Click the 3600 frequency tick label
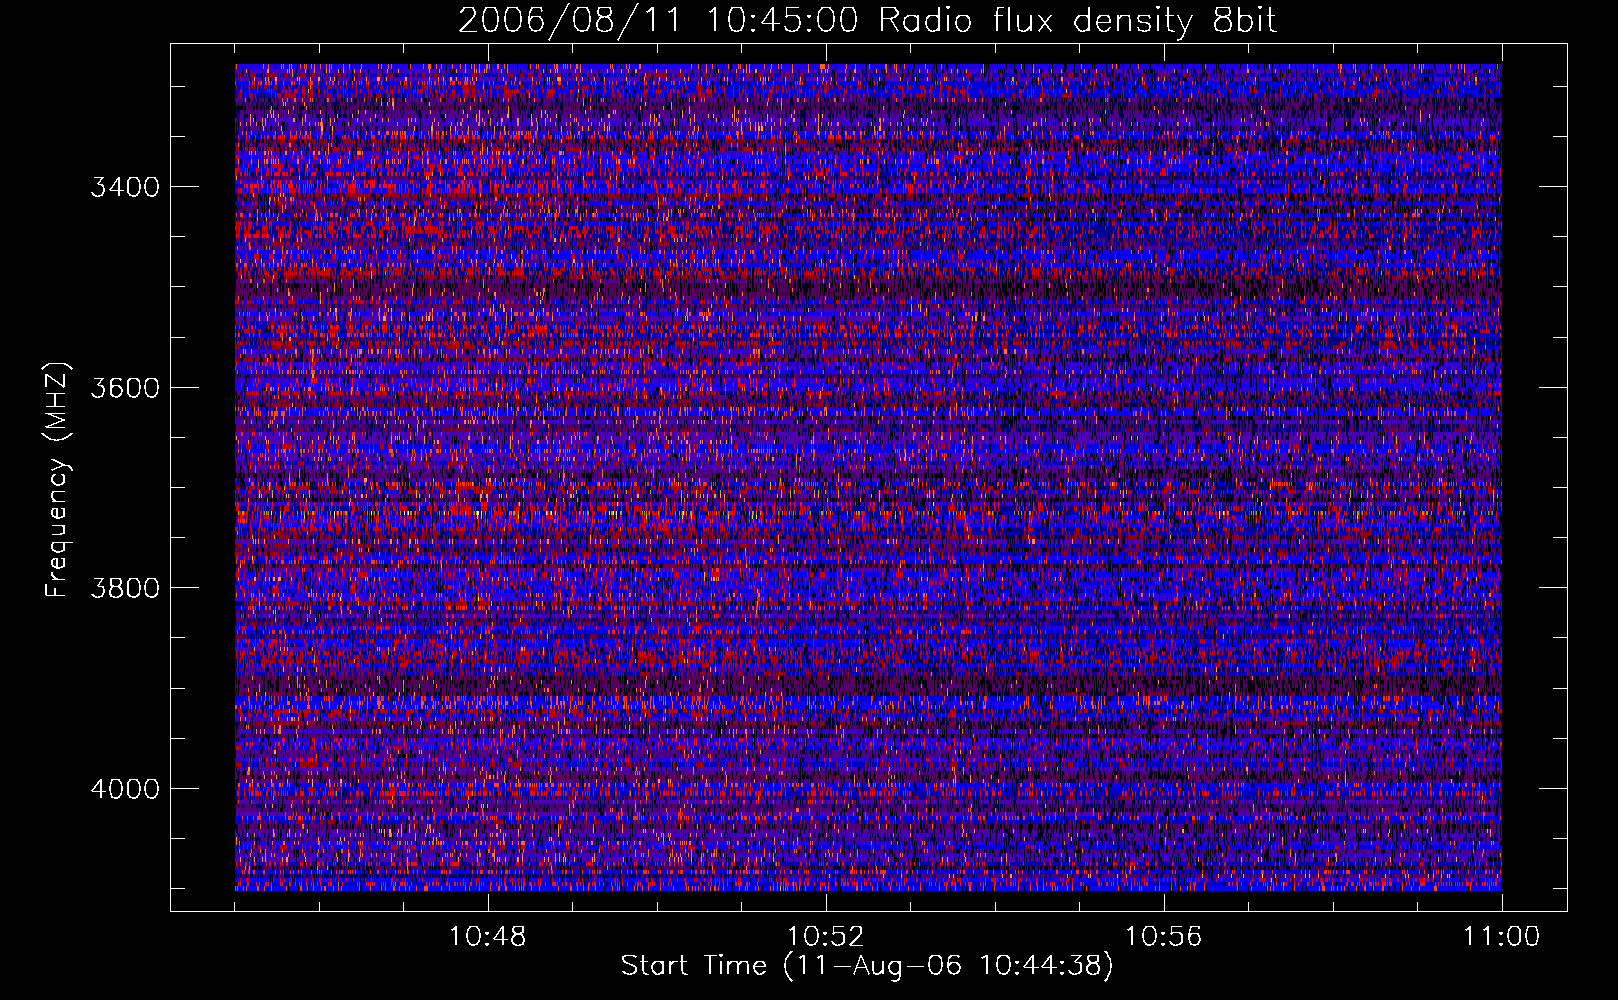Image resolution: width=1618 pixels, height=1000 pixels. (125, 388)
